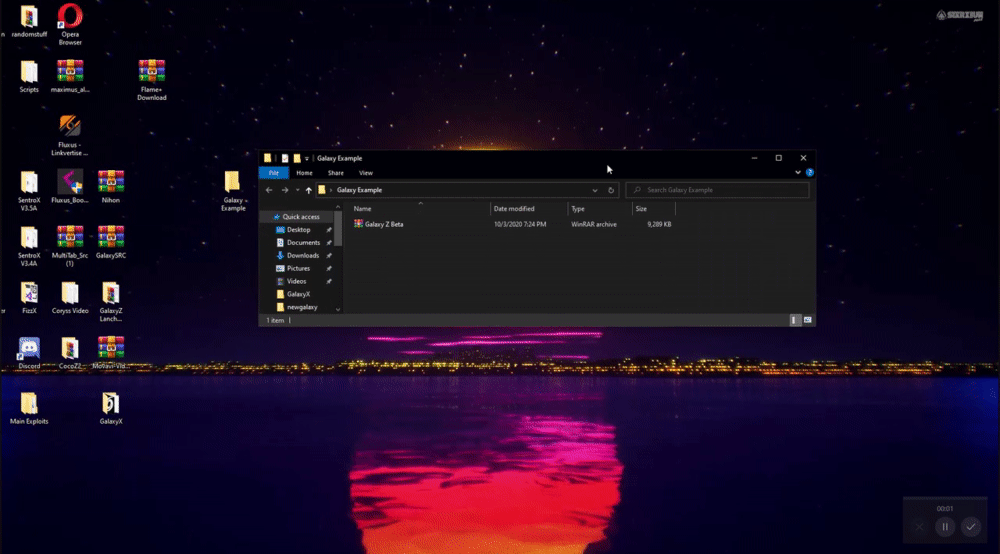Select SentroX V3.4A desktop folder
Image resolution: width=1000 pixels, height=554 pixels.
coord(29,246)
